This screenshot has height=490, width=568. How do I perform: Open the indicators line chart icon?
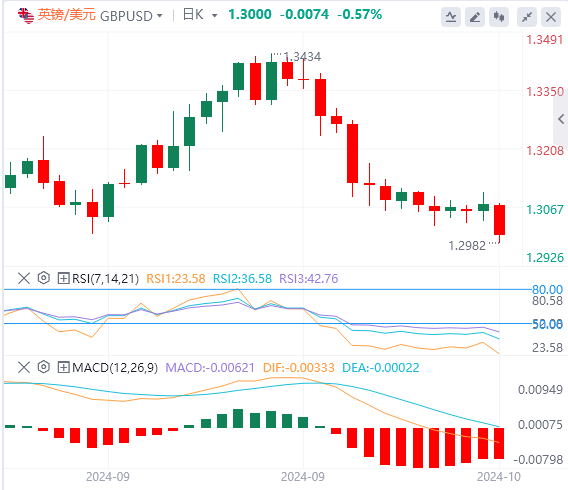[451, 17]
